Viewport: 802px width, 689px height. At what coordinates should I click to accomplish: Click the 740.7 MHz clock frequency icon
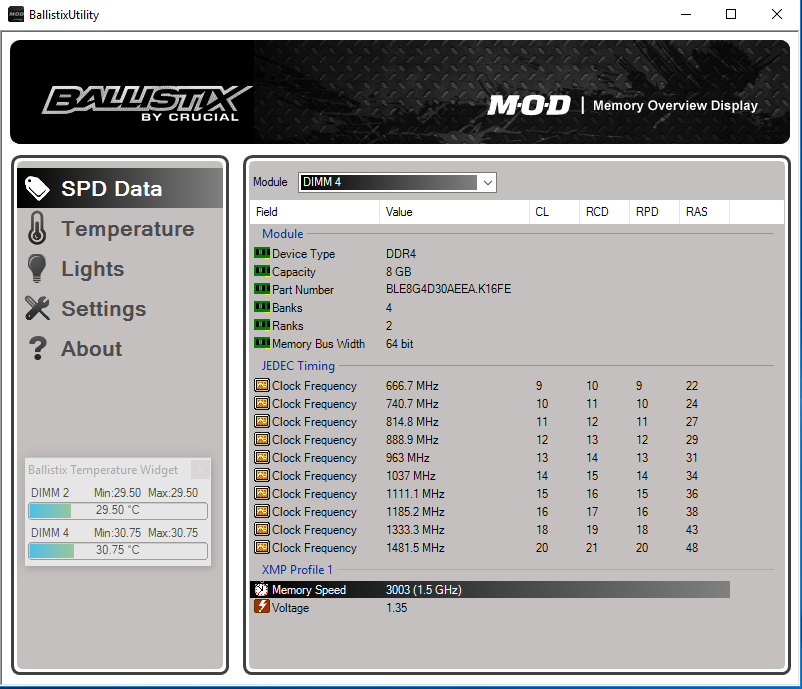tap(262, 403)
